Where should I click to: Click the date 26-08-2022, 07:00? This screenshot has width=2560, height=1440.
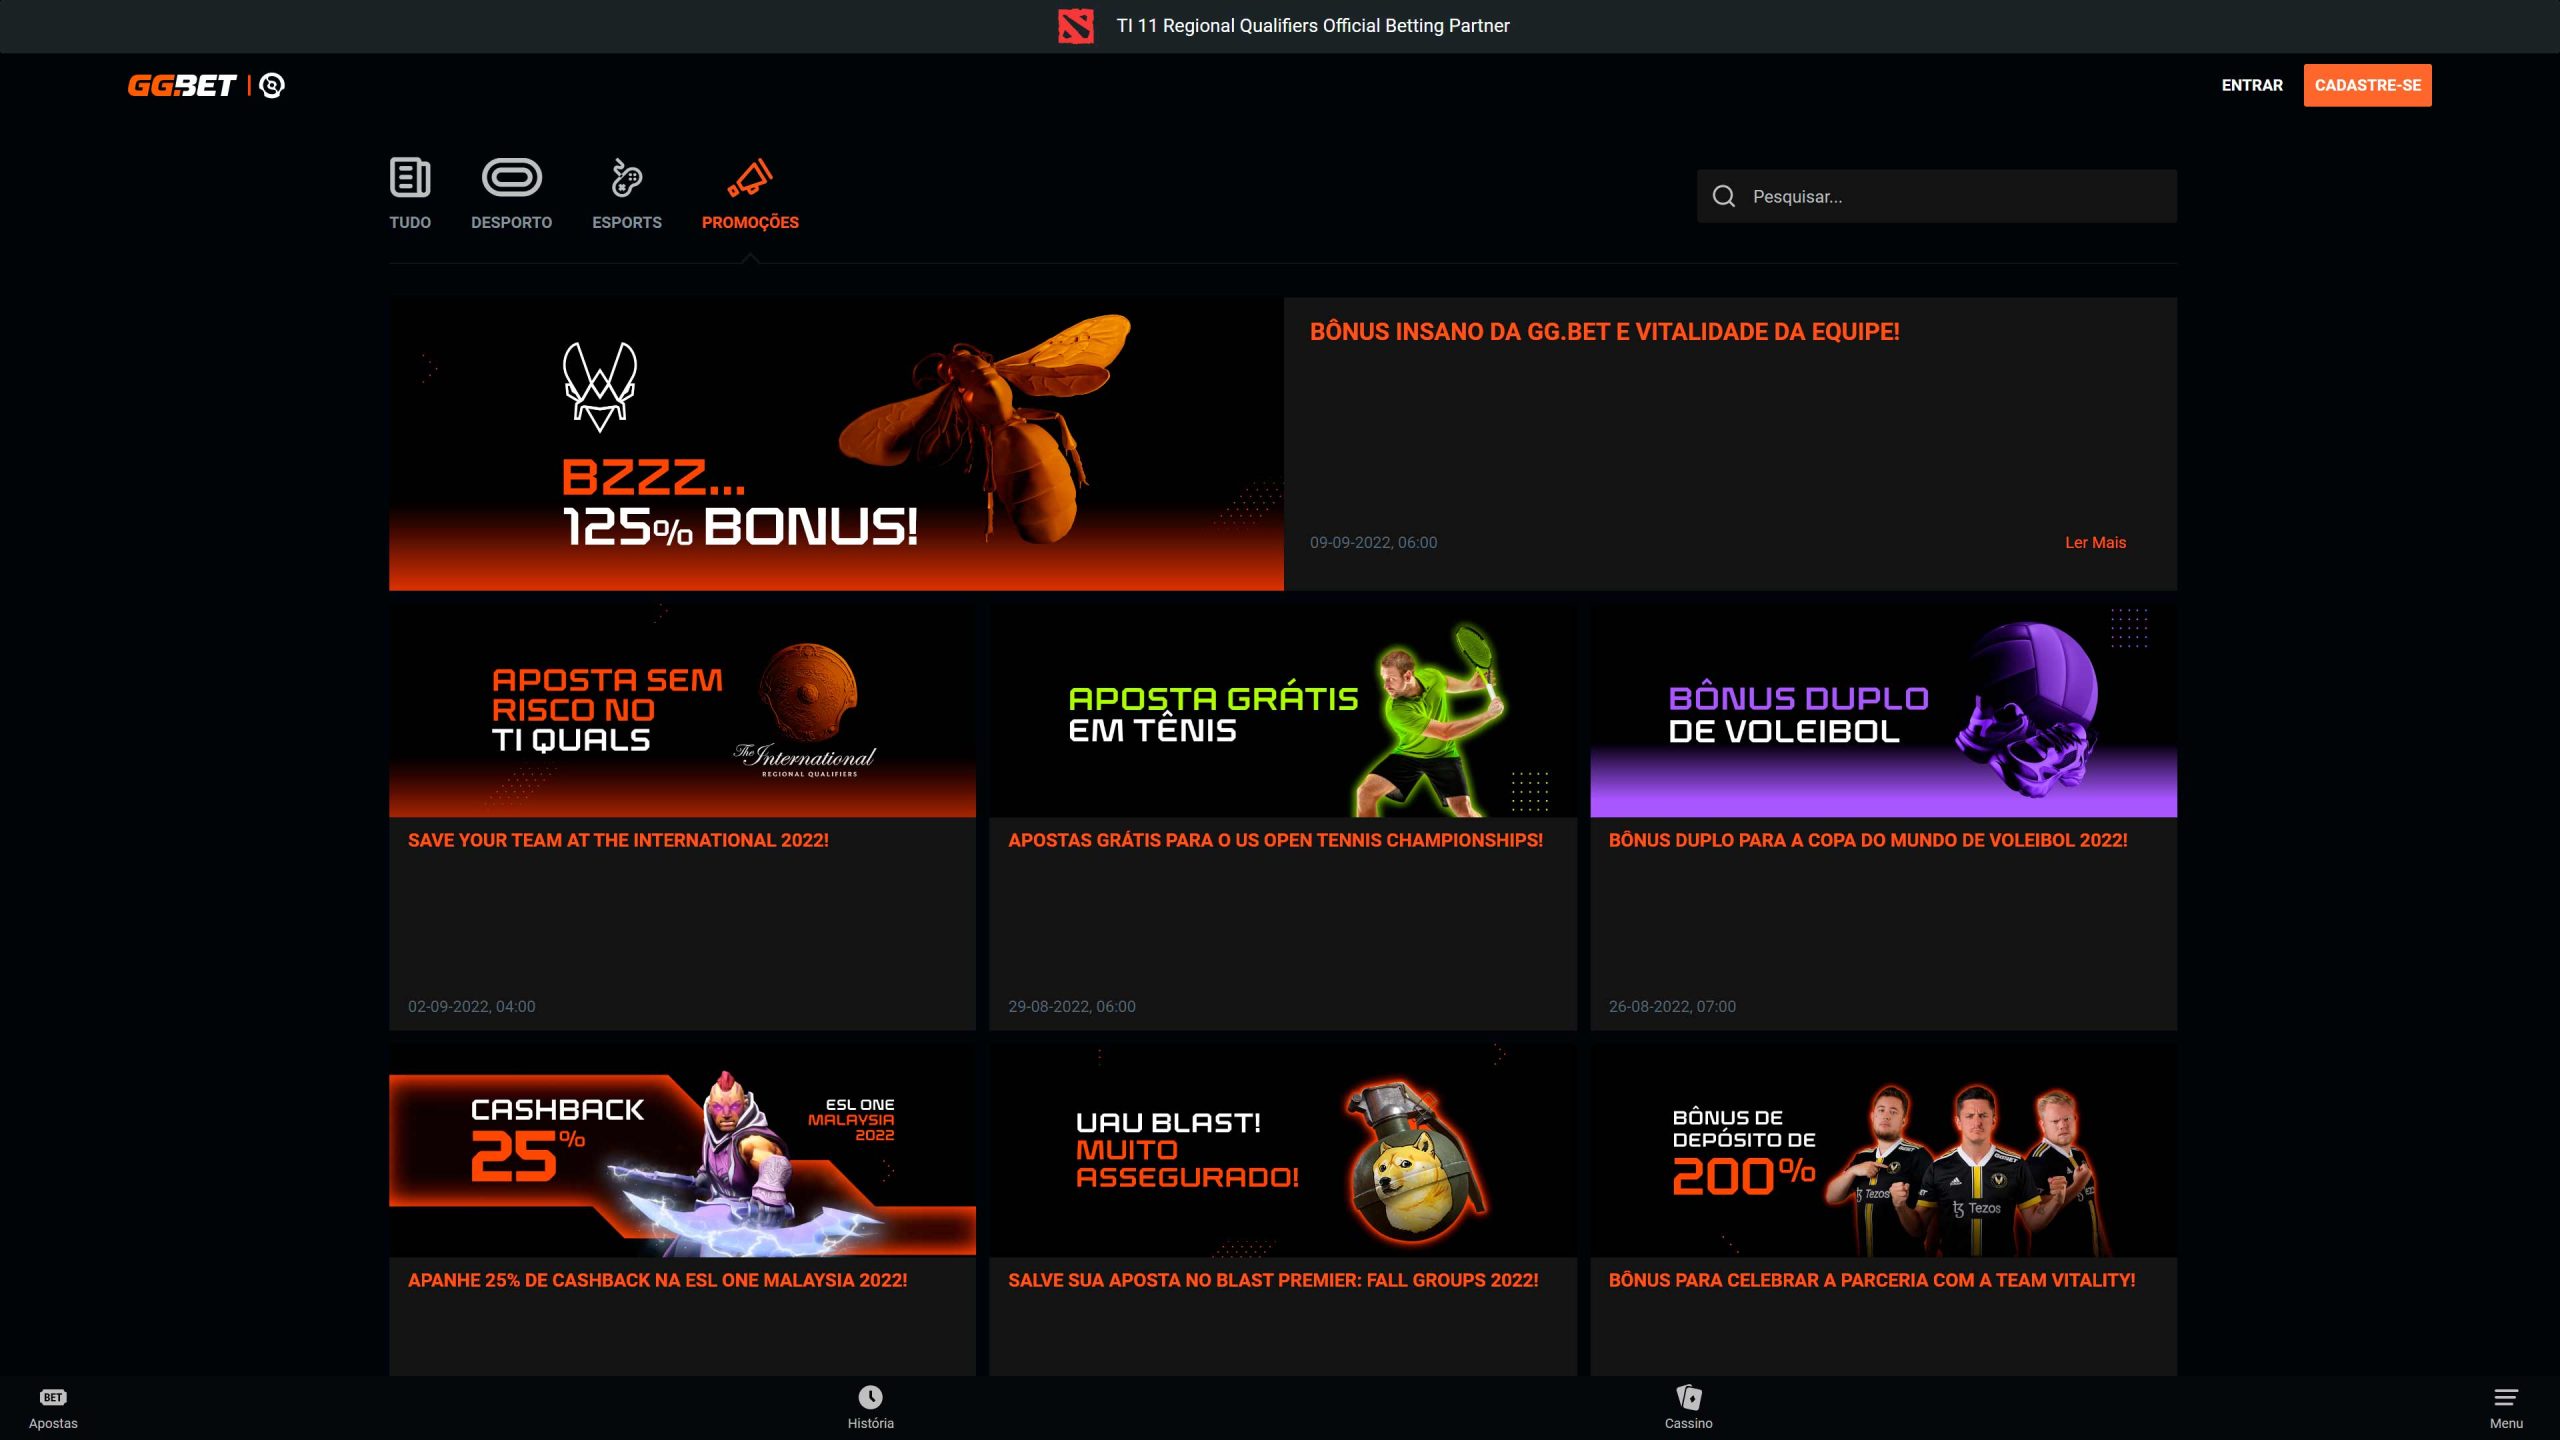[x=1671, y=1007]
